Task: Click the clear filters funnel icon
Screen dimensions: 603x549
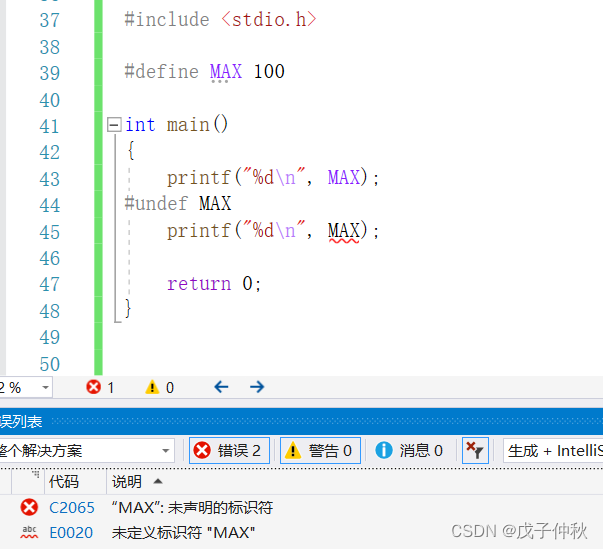Action: point(475,451)
